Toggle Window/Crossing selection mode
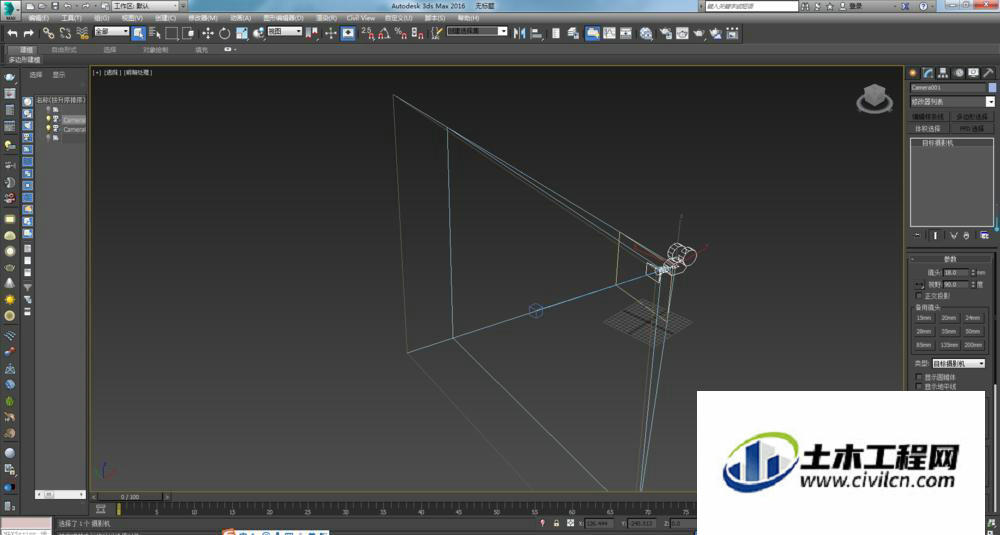The image size is (1000, 535). coord(188,33)
